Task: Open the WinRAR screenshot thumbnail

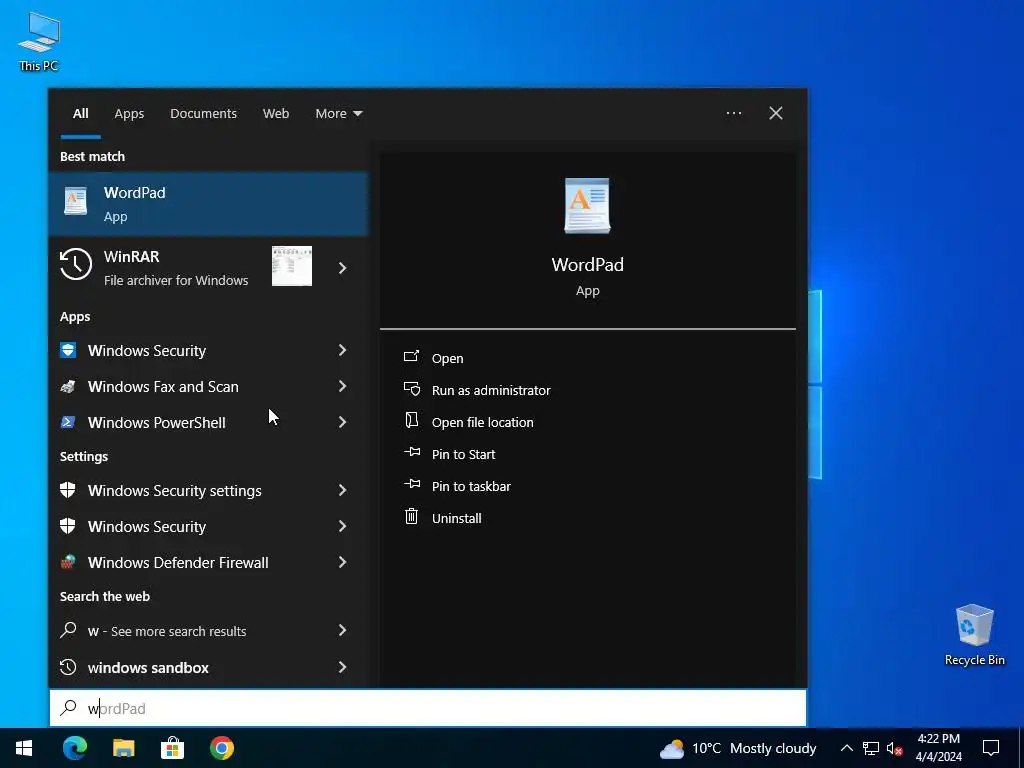Action: 292,266
